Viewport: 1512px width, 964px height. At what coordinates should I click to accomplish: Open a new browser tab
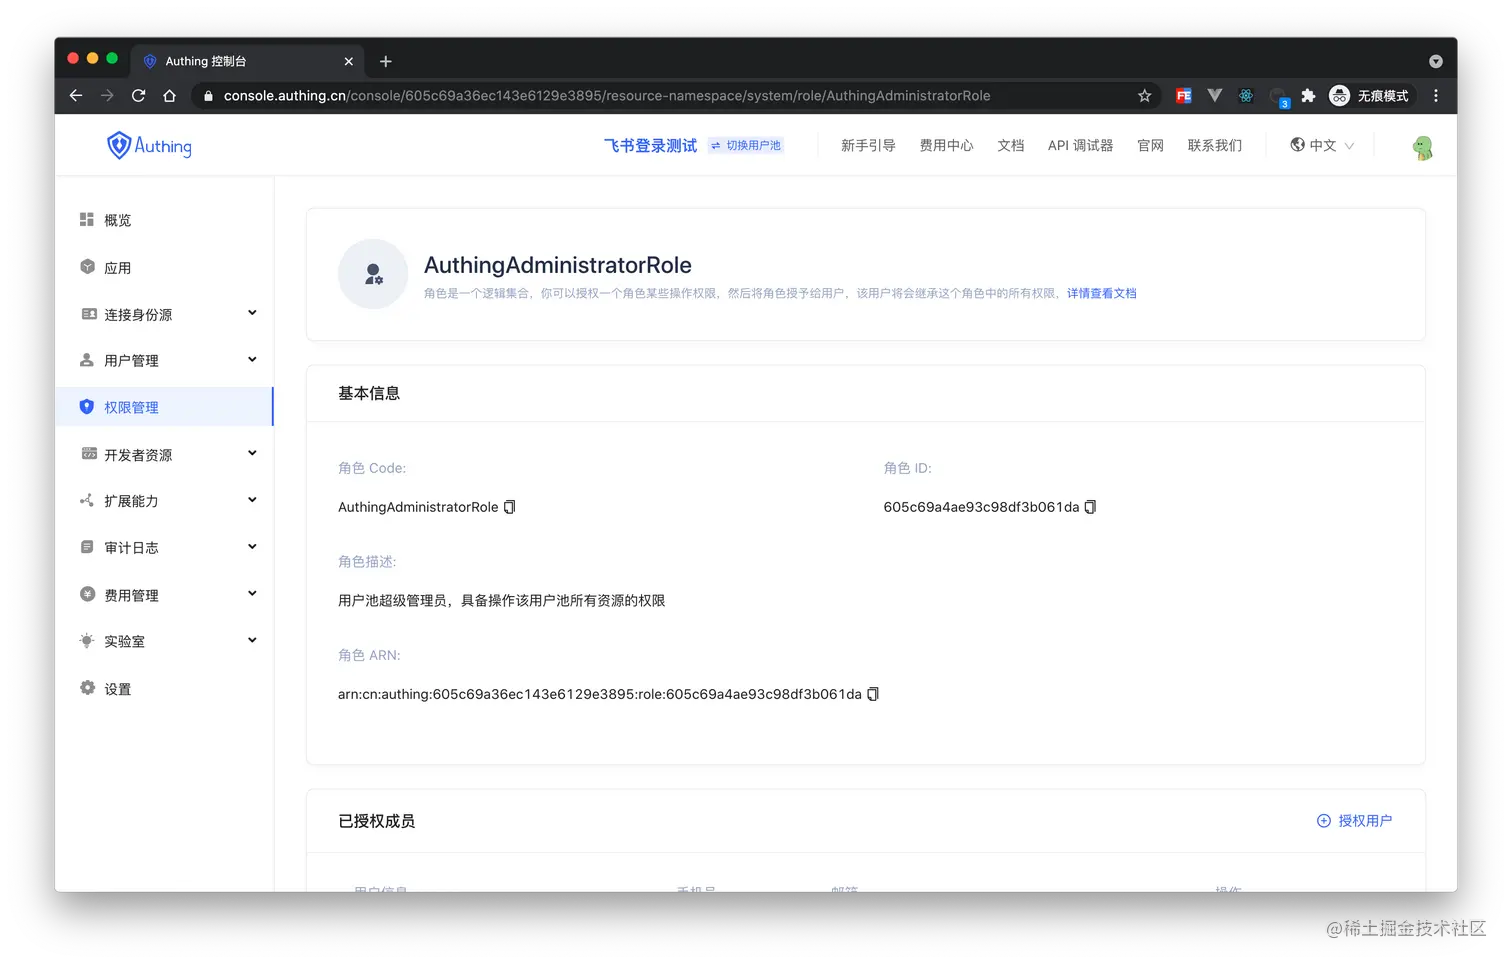click(386, 62)
